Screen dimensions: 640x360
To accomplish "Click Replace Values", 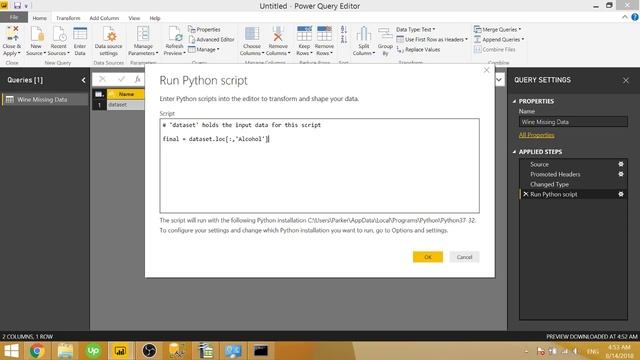I will (x=418, y=49).
